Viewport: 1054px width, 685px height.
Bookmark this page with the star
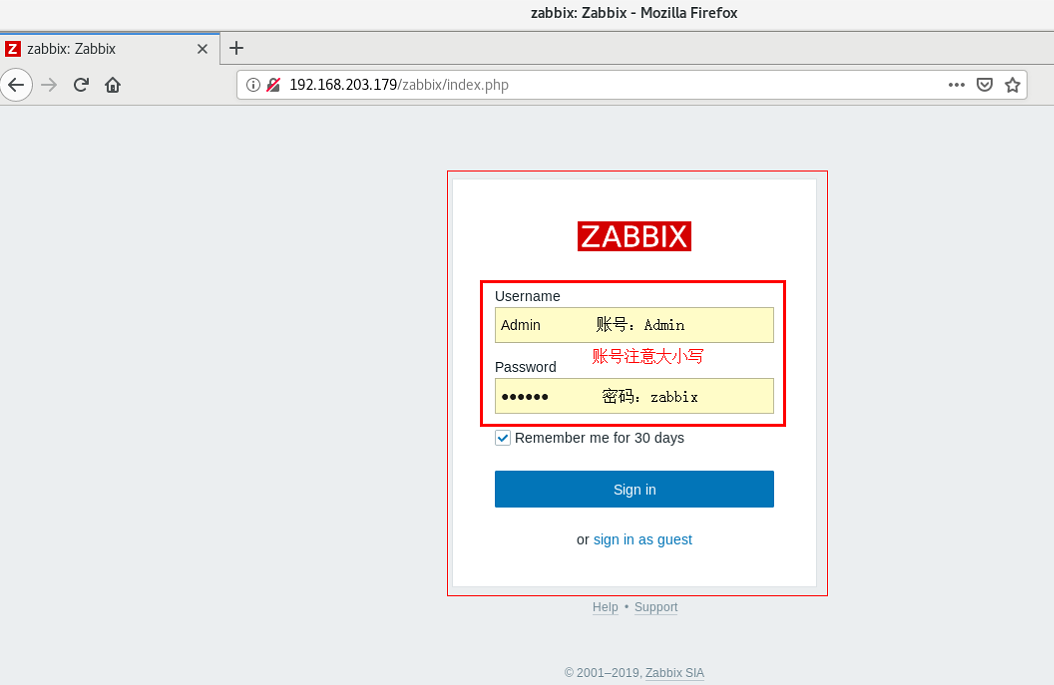(x=1012, y=85)
